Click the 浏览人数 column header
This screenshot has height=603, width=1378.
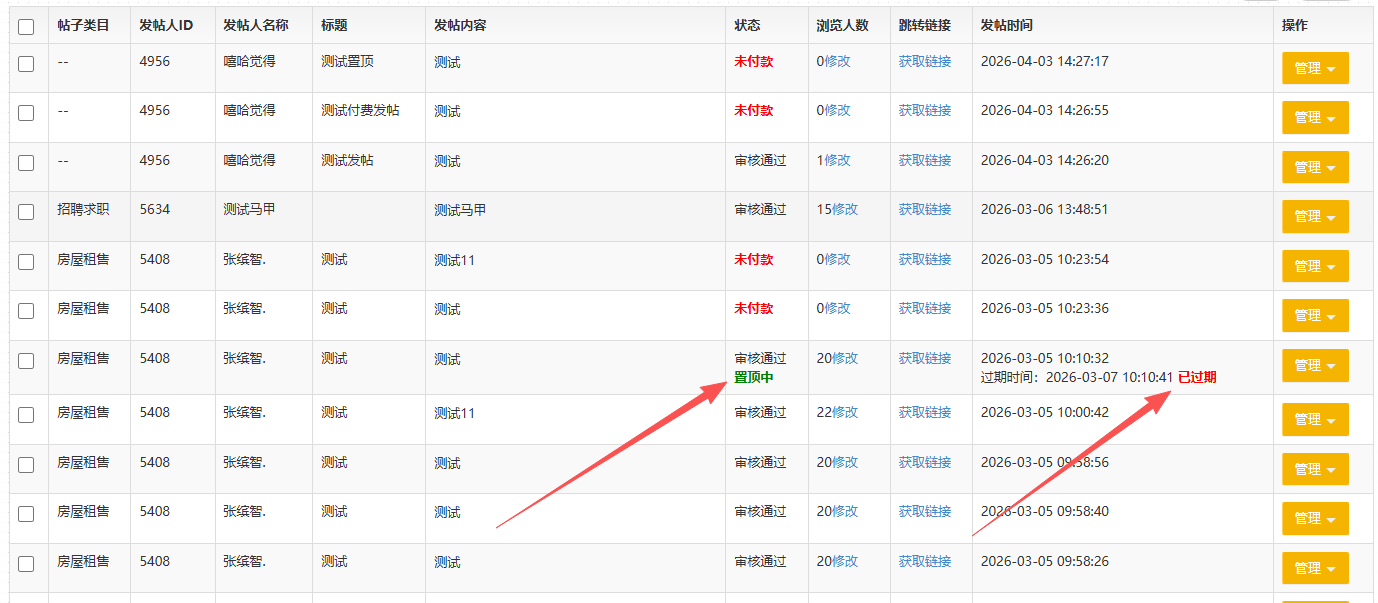(x=842, y=25)
